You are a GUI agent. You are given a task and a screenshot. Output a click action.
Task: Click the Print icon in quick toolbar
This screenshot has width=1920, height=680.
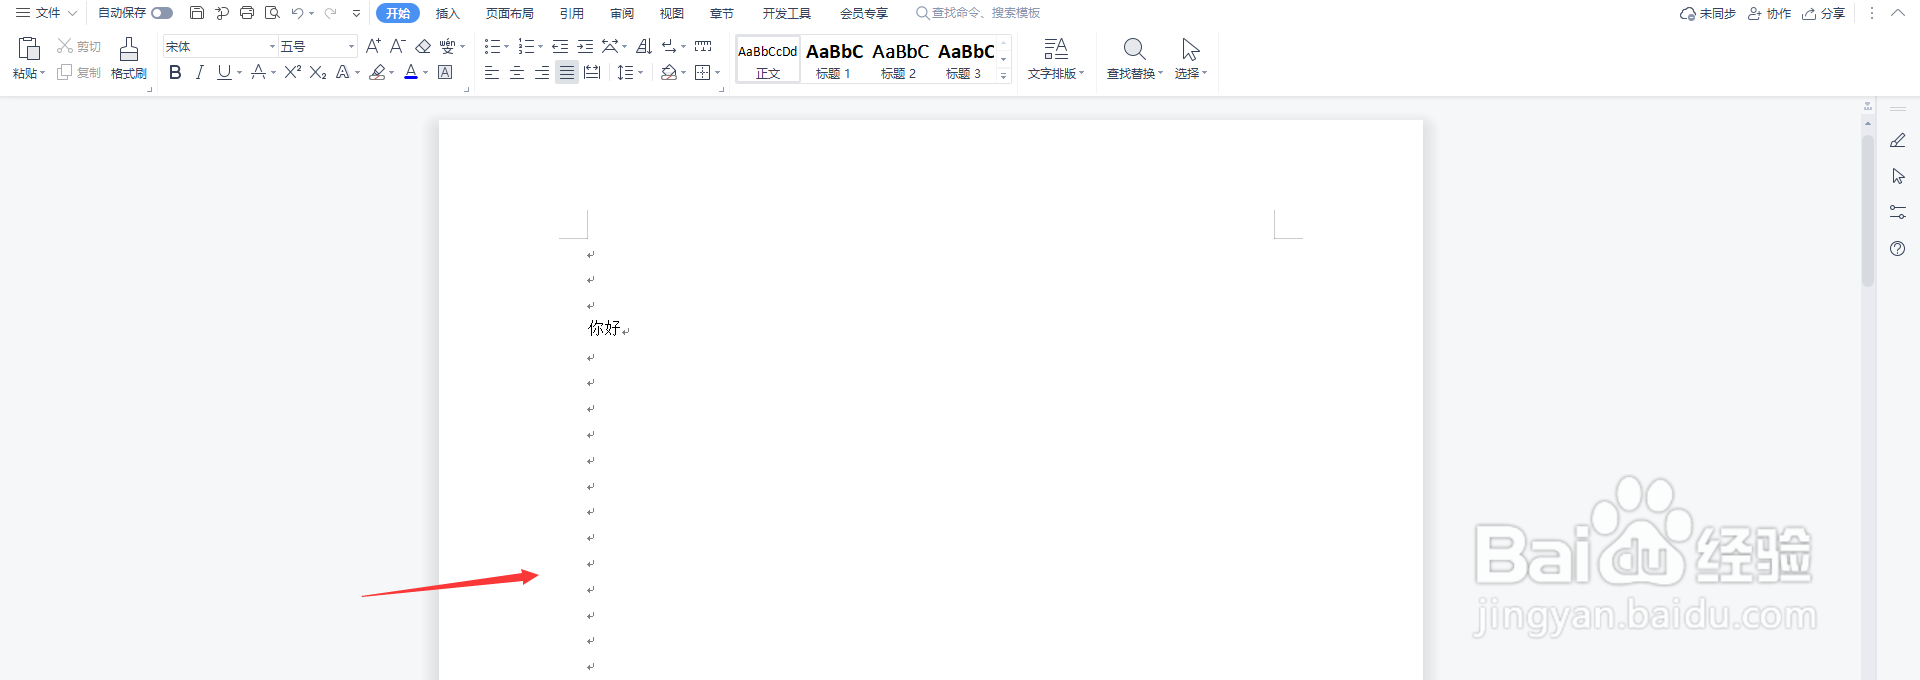[x=247, y=13]
